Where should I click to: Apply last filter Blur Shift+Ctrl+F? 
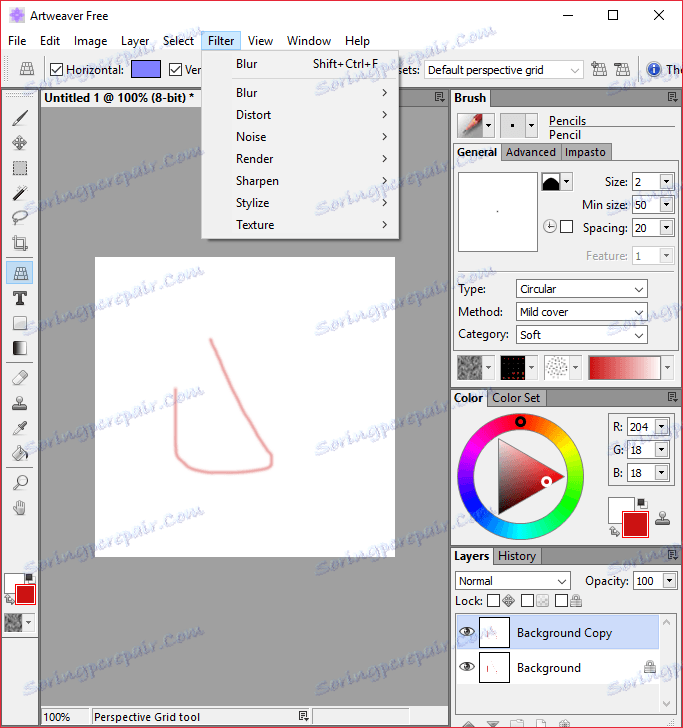(x=300, y=64)
